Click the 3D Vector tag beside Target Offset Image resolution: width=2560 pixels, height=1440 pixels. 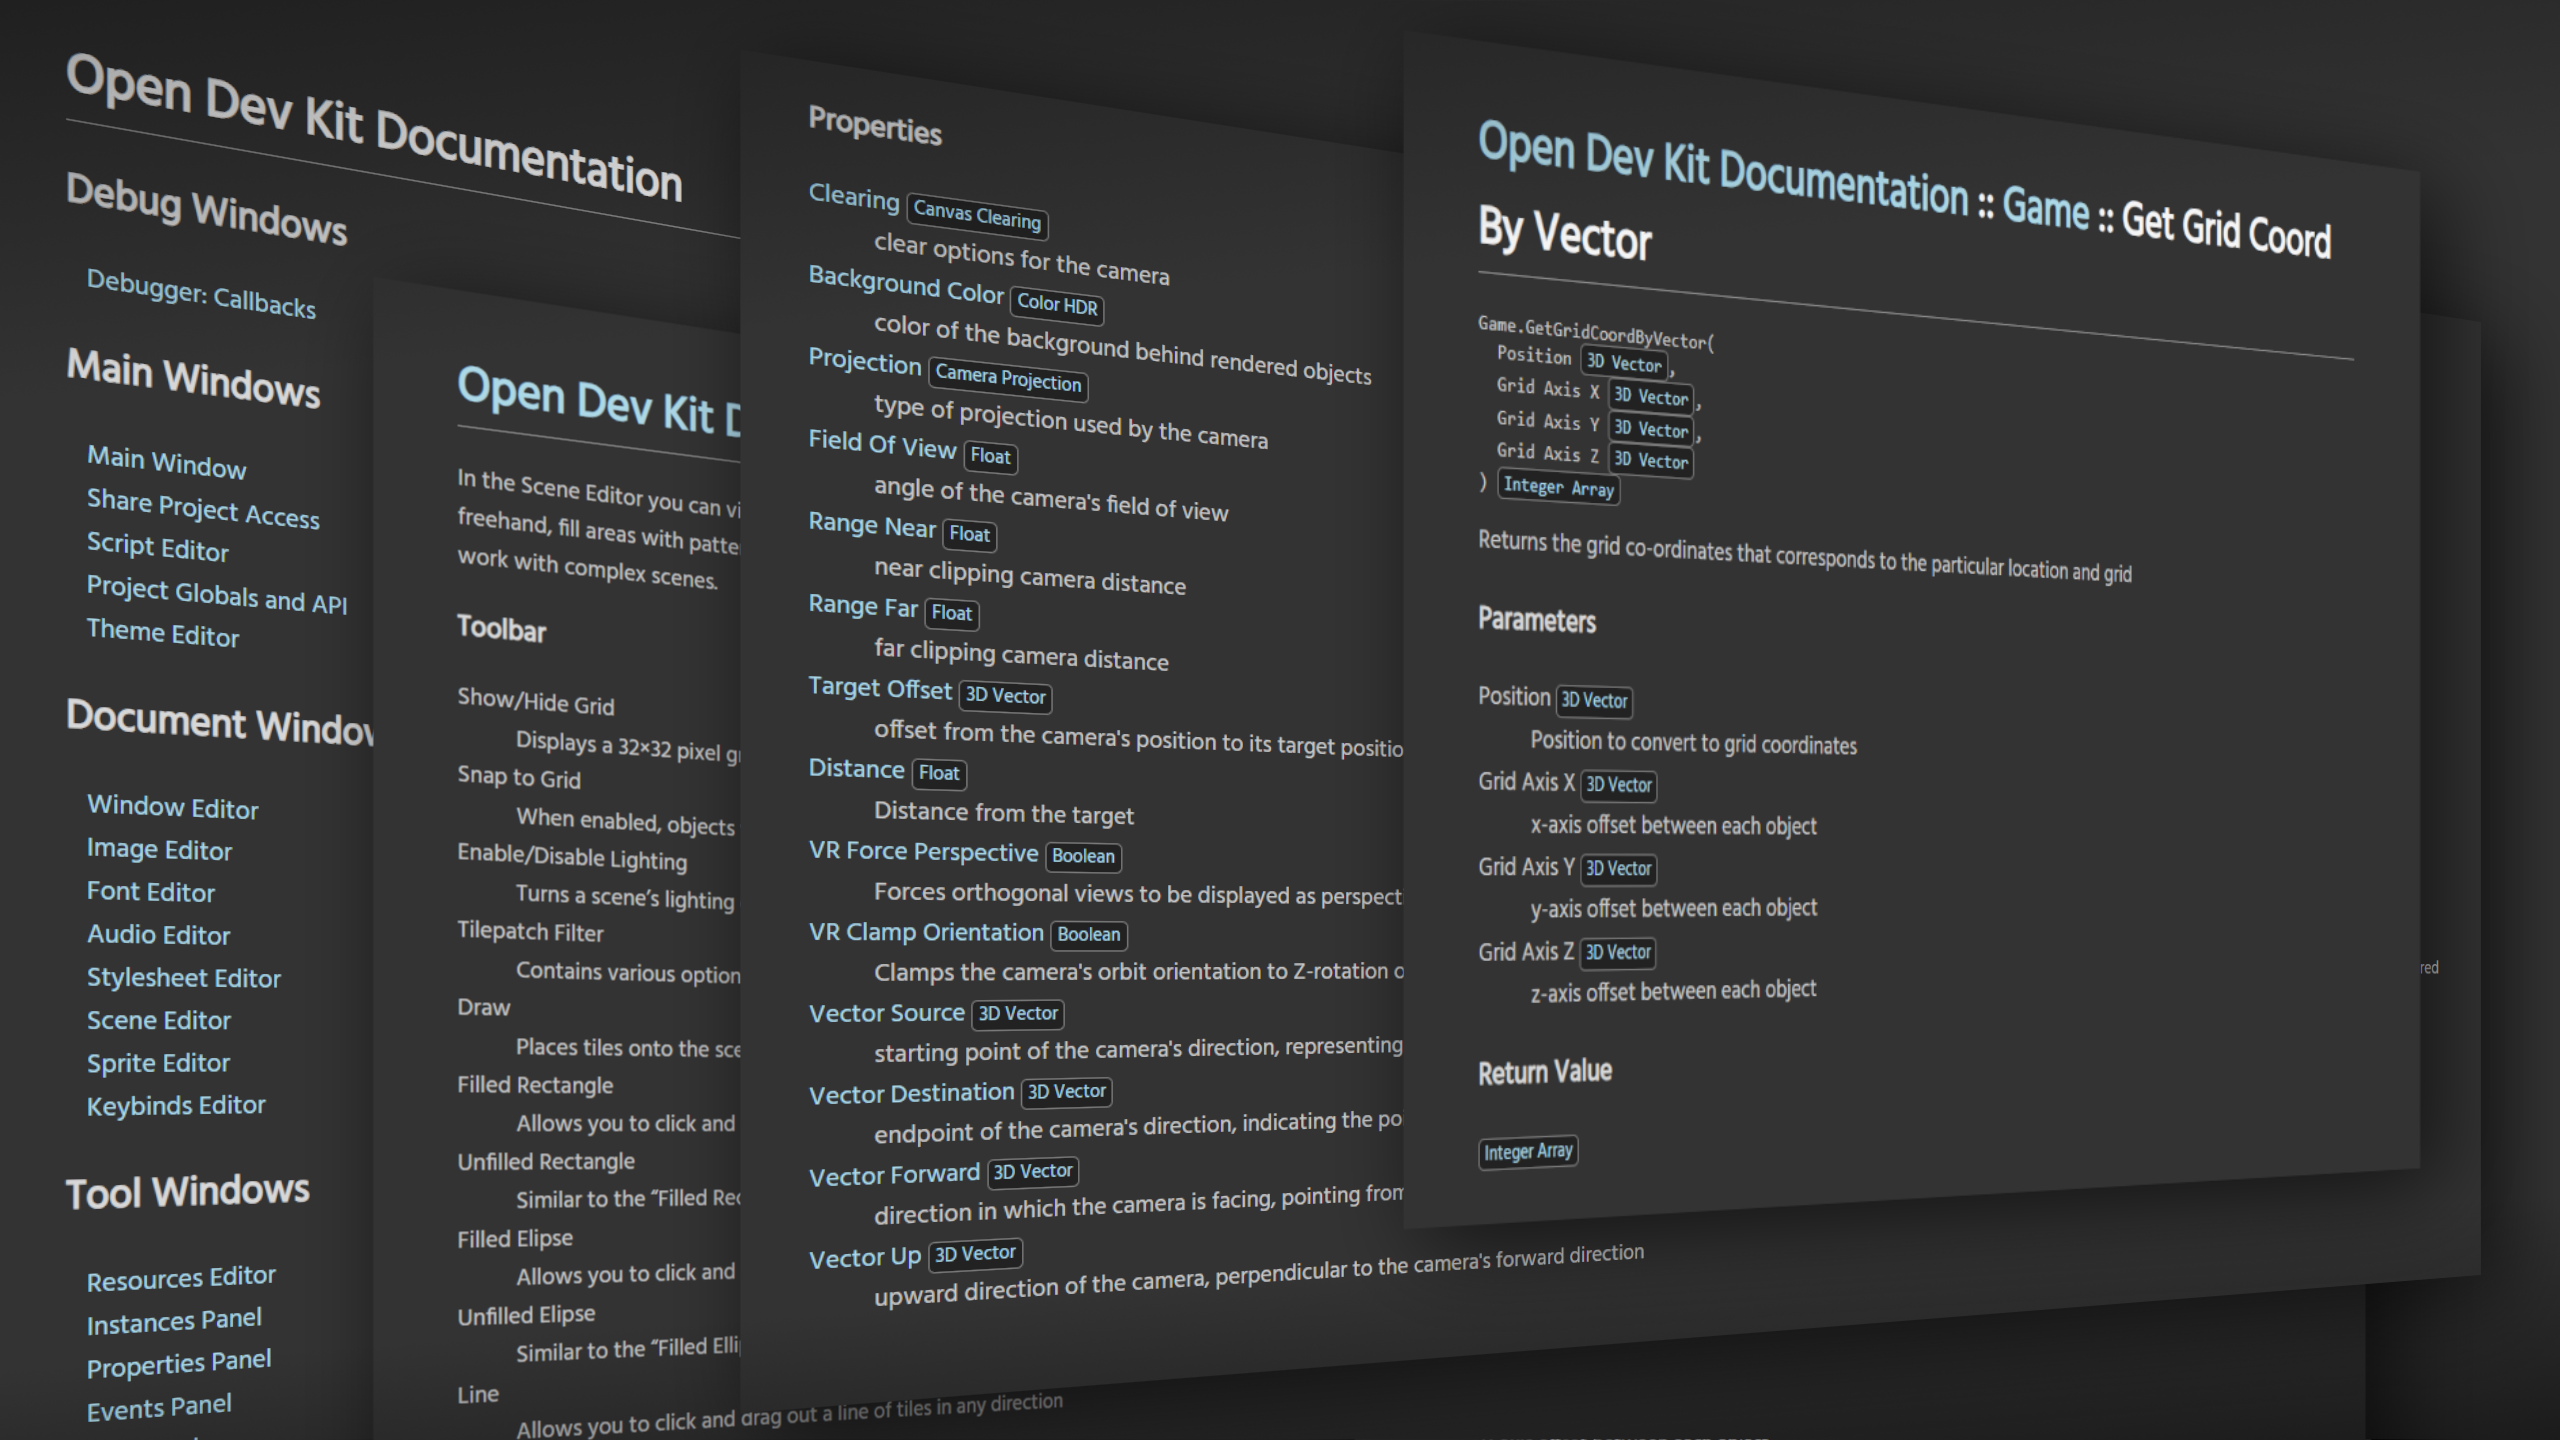click(1005, 696)
